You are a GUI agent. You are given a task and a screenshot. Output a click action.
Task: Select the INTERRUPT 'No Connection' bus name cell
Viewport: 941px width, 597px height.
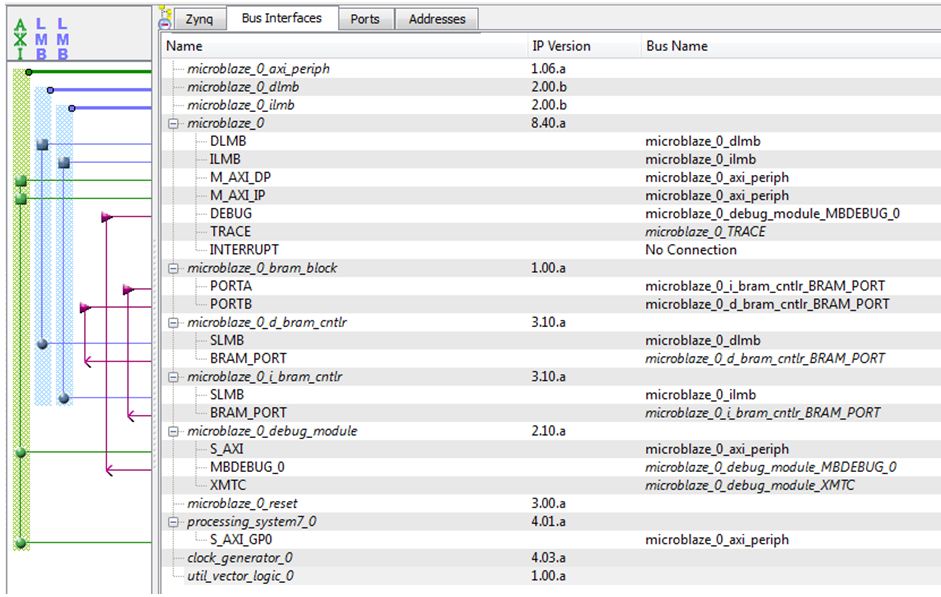690,250
